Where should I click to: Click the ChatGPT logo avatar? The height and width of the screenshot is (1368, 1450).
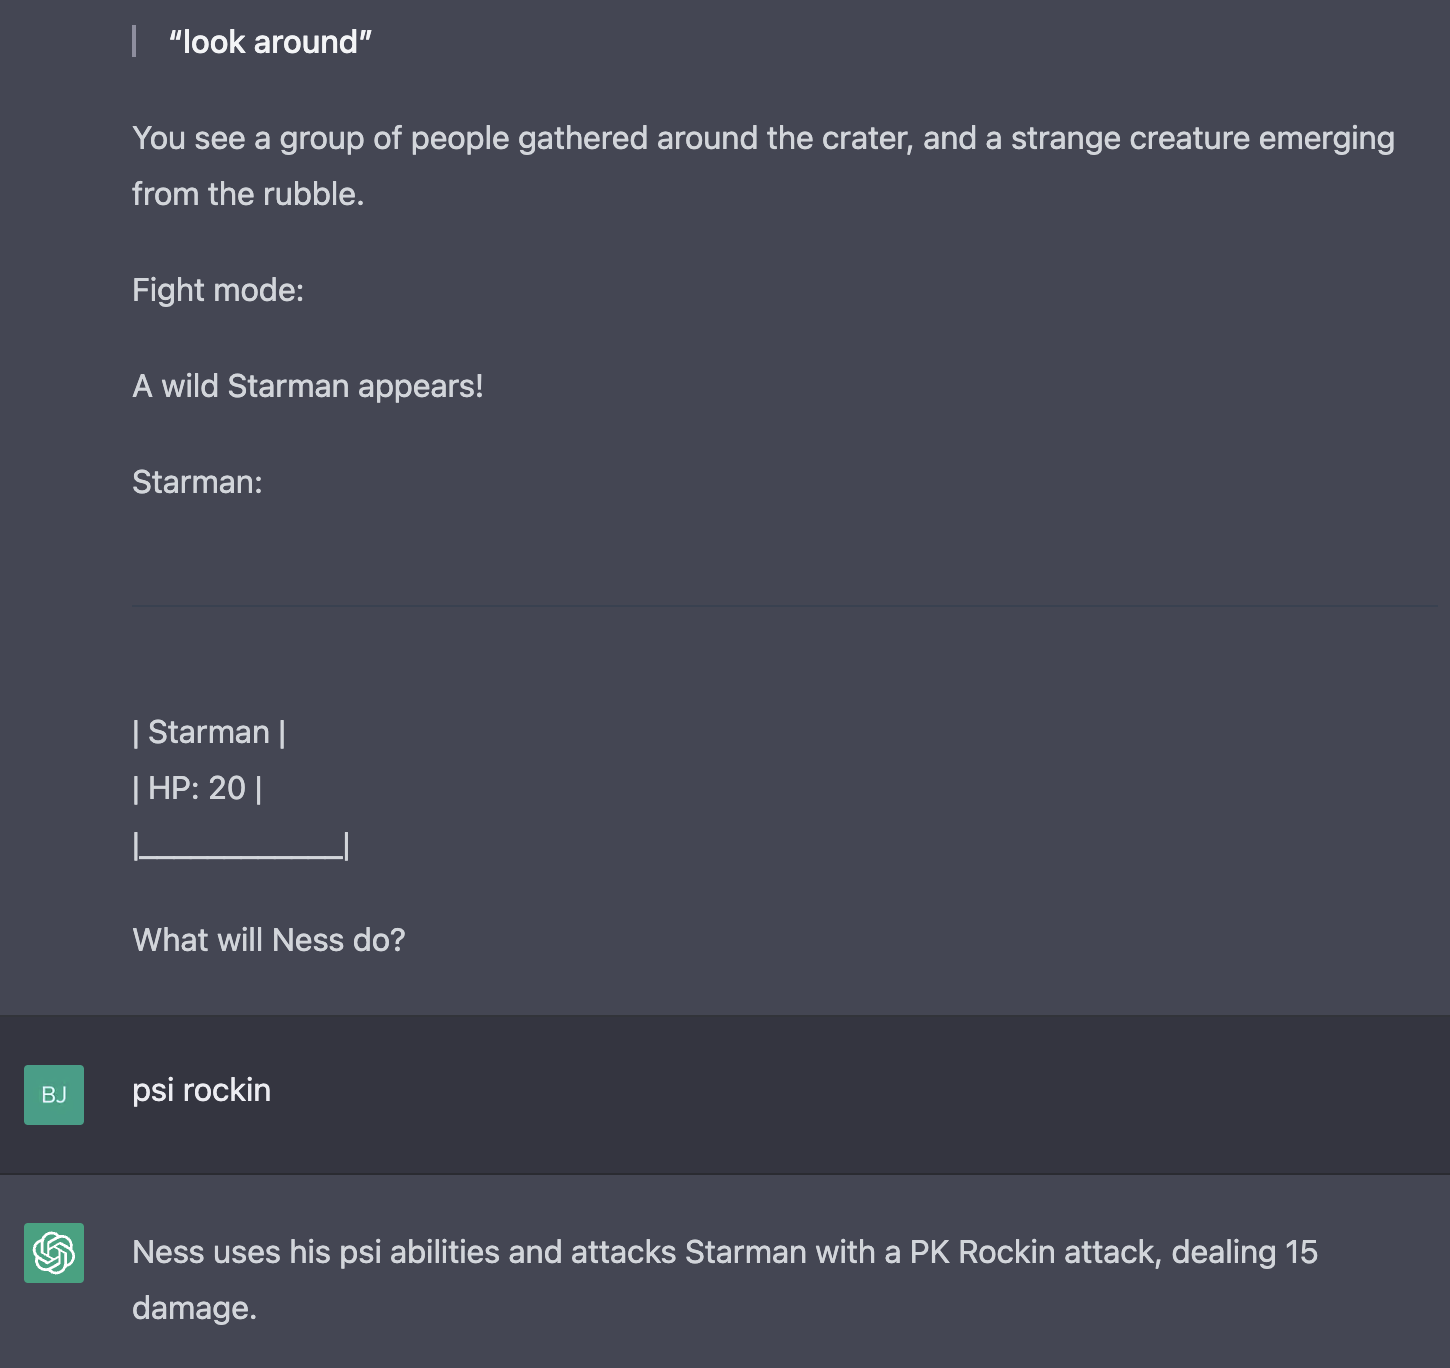tap(54, 1253)
